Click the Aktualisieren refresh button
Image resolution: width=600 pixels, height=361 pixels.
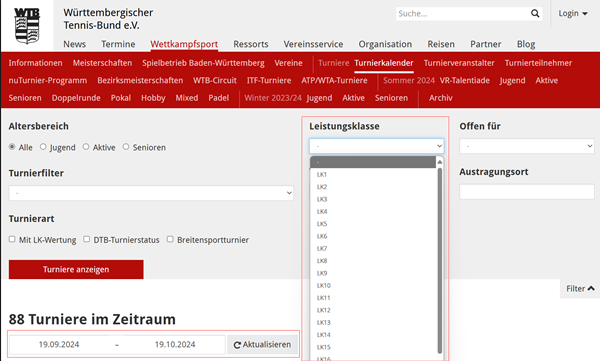262,345
